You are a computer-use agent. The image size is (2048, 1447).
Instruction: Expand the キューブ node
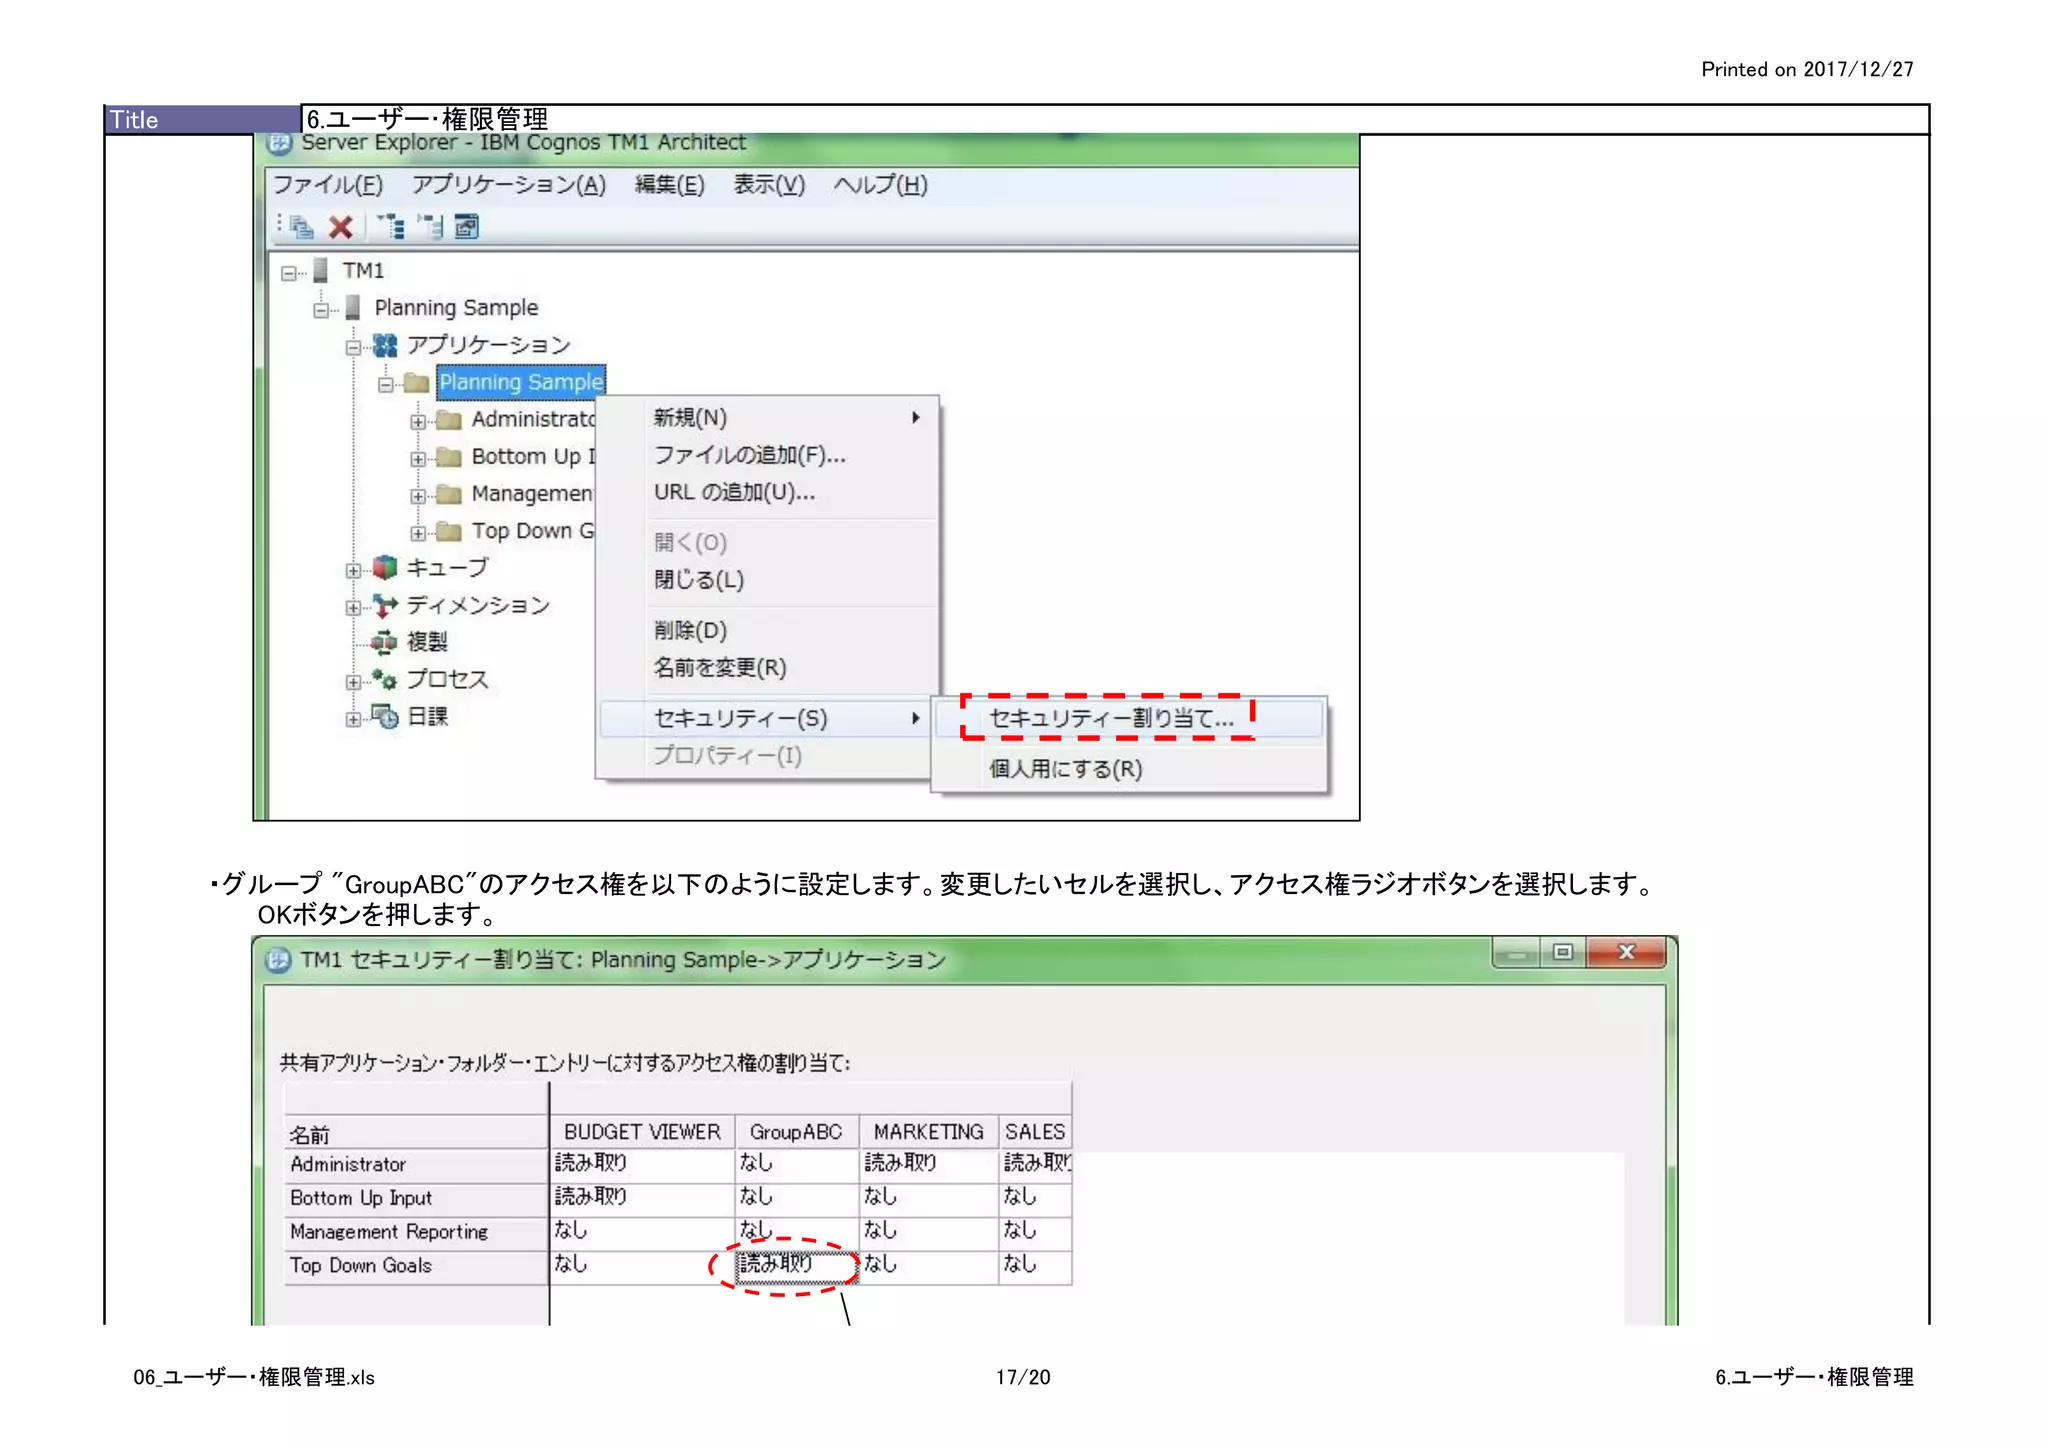tap(353, 571)
